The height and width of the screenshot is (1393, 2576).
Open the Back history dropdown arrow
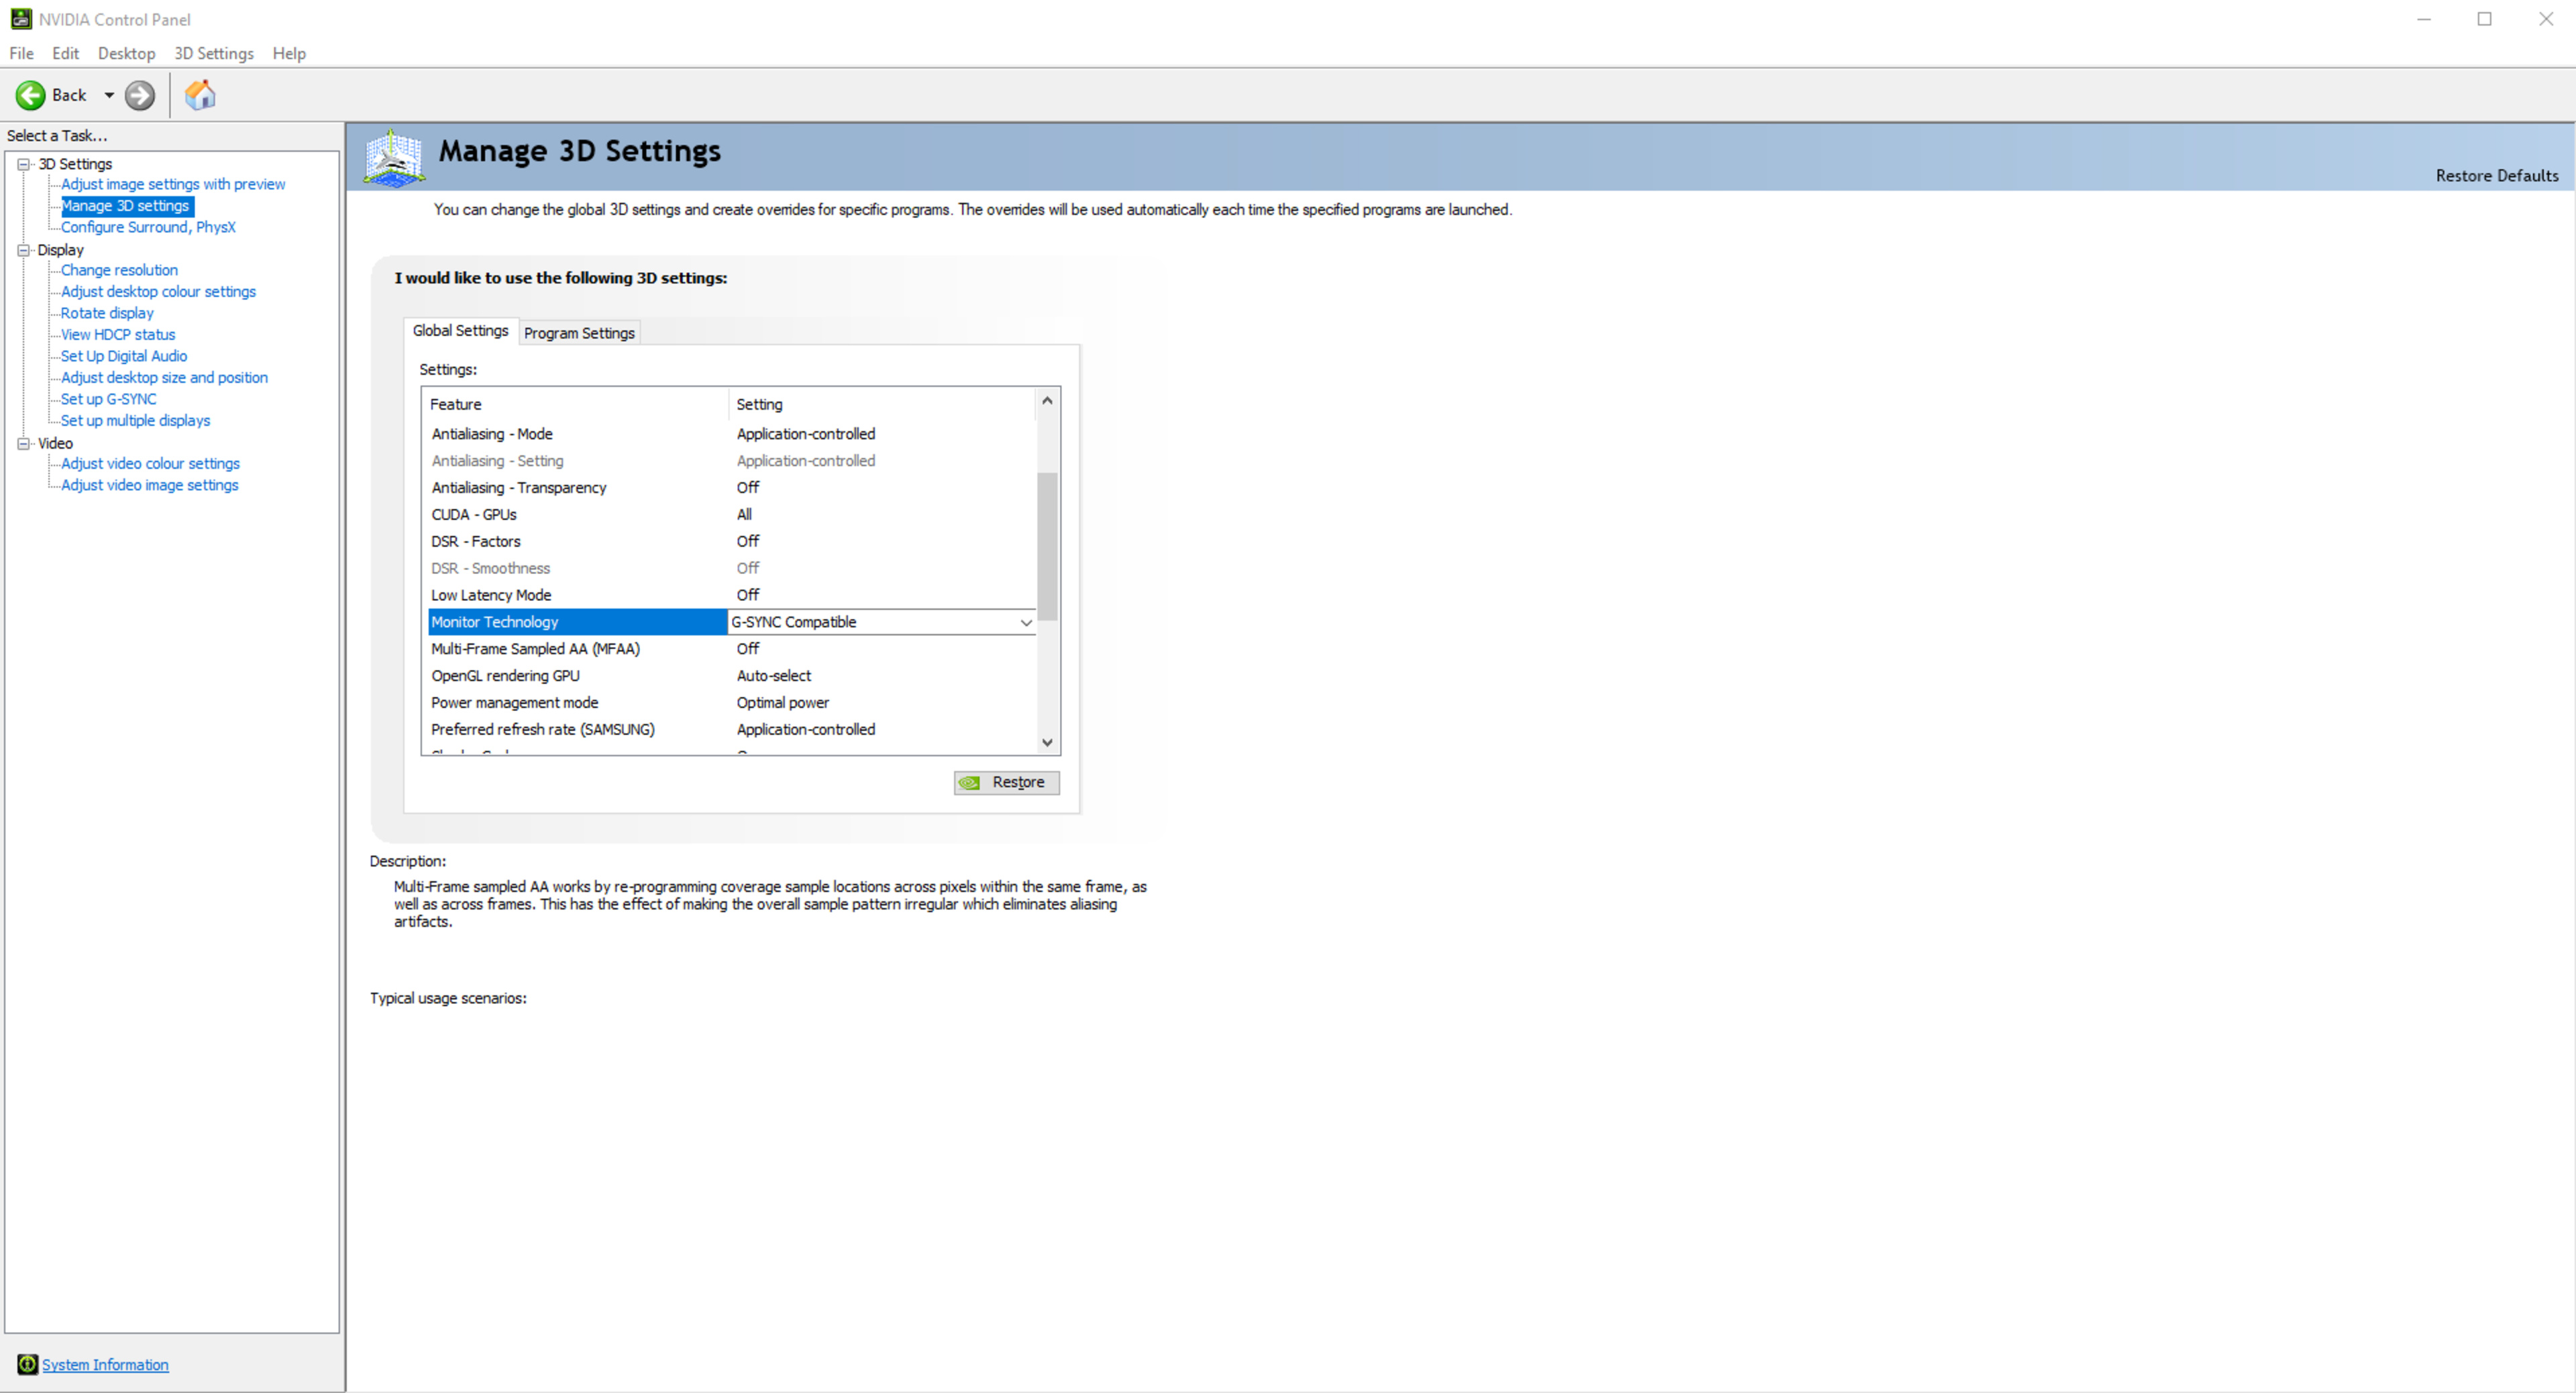[x=109, y=95]
